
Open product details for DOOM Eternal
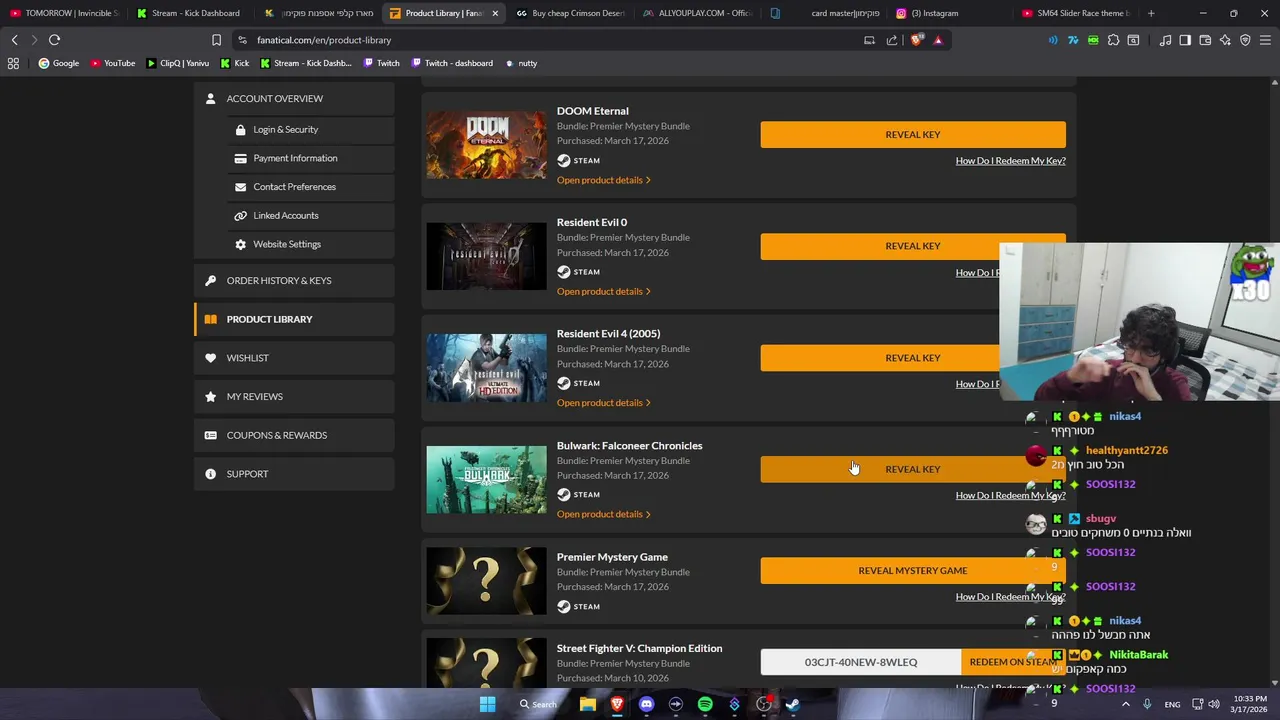point(604,180)
